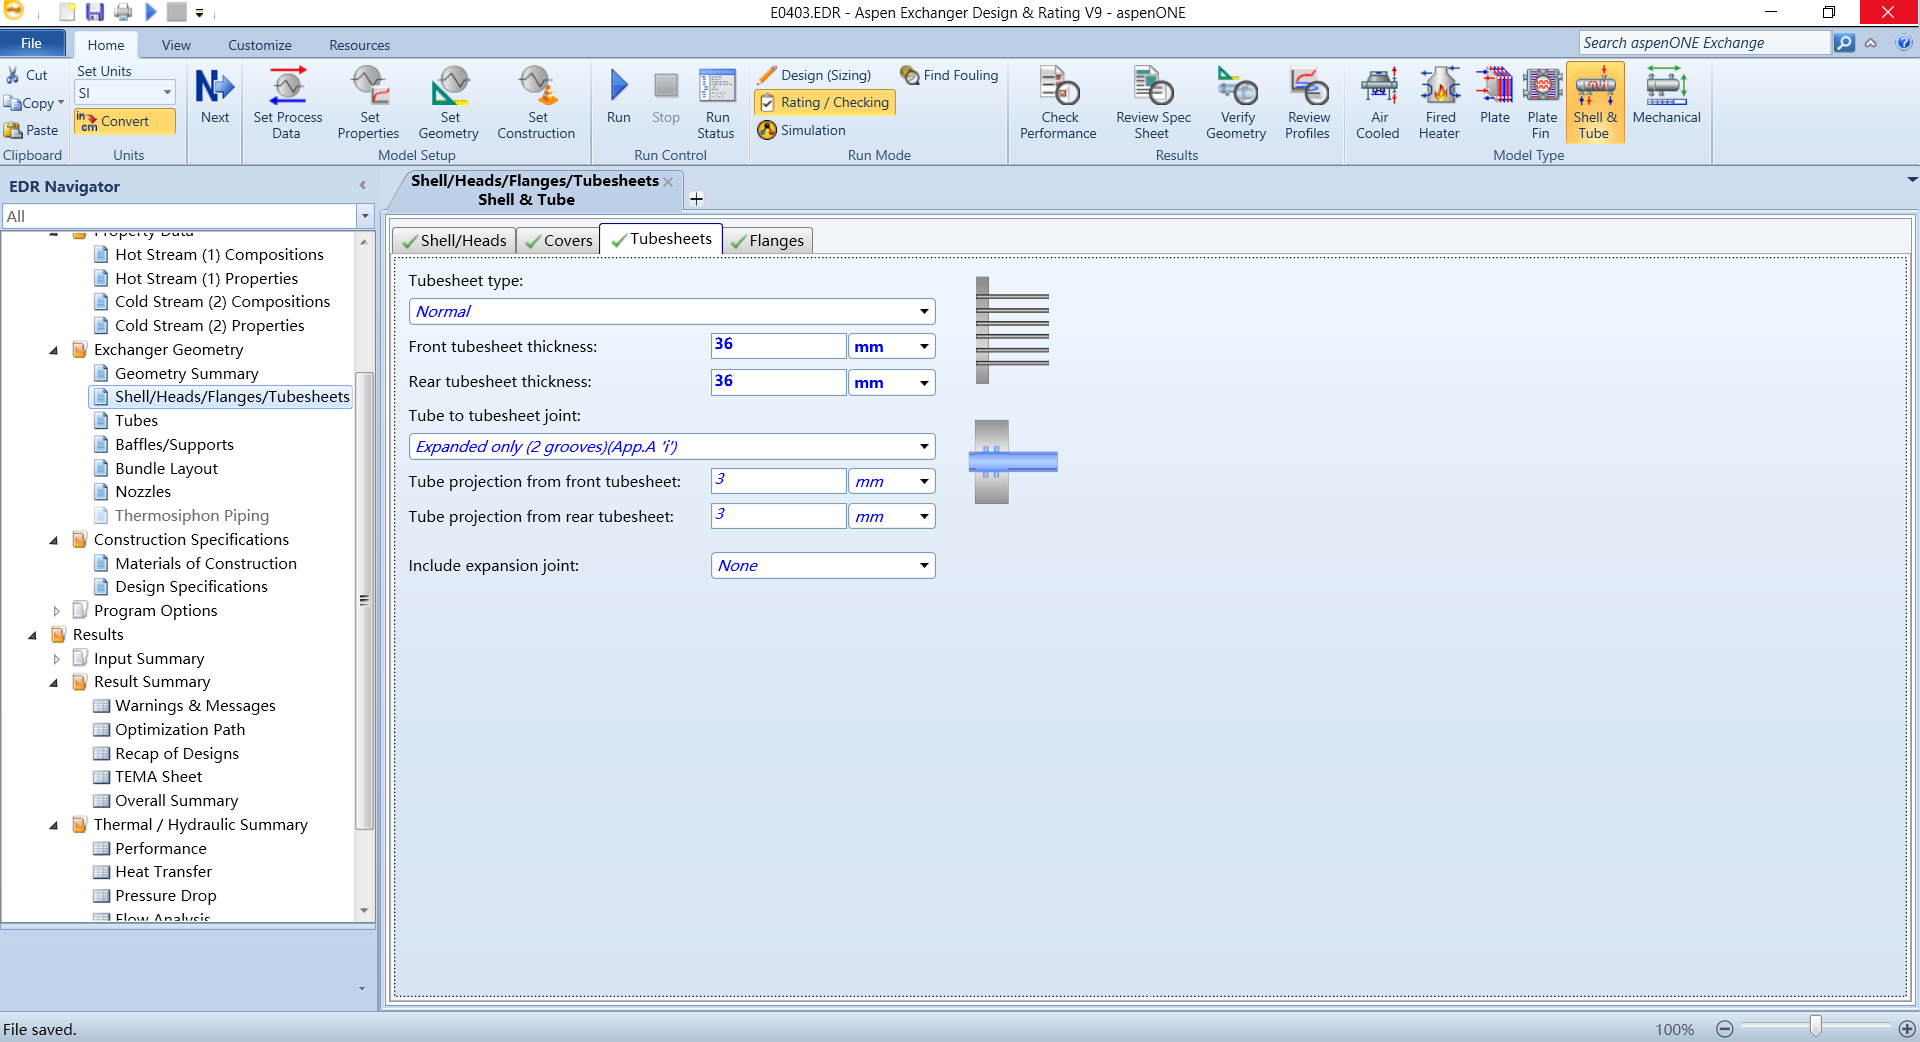Screen dimensions: 1920x1042
Task: Expand the Input Summary tree node
Action: point(56,659)
